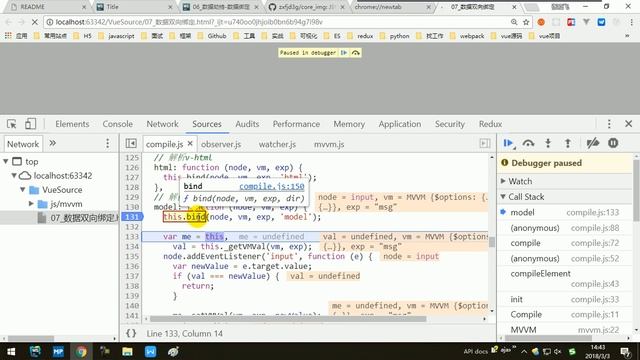Select model frame in call stack
The height and width of the screenshot is (360, 640).
click(564, 212)
